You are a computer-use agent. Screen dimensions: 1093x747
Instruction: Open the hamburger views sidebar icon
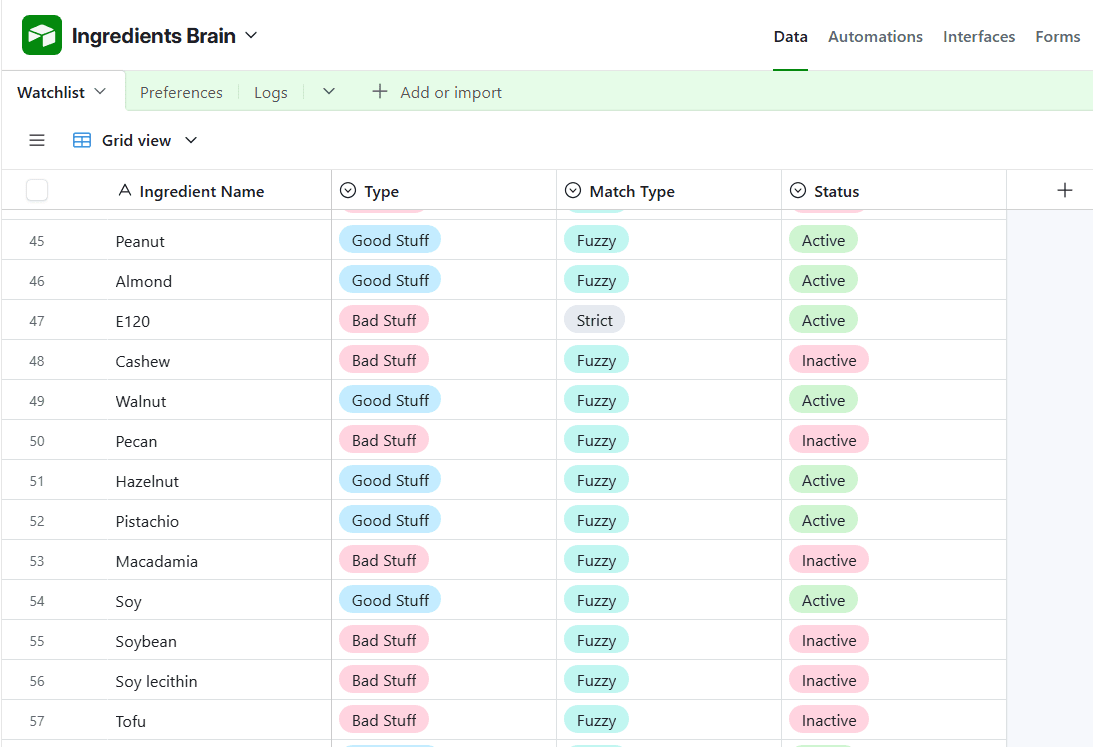pyautogui.click(x=37, y=141)
